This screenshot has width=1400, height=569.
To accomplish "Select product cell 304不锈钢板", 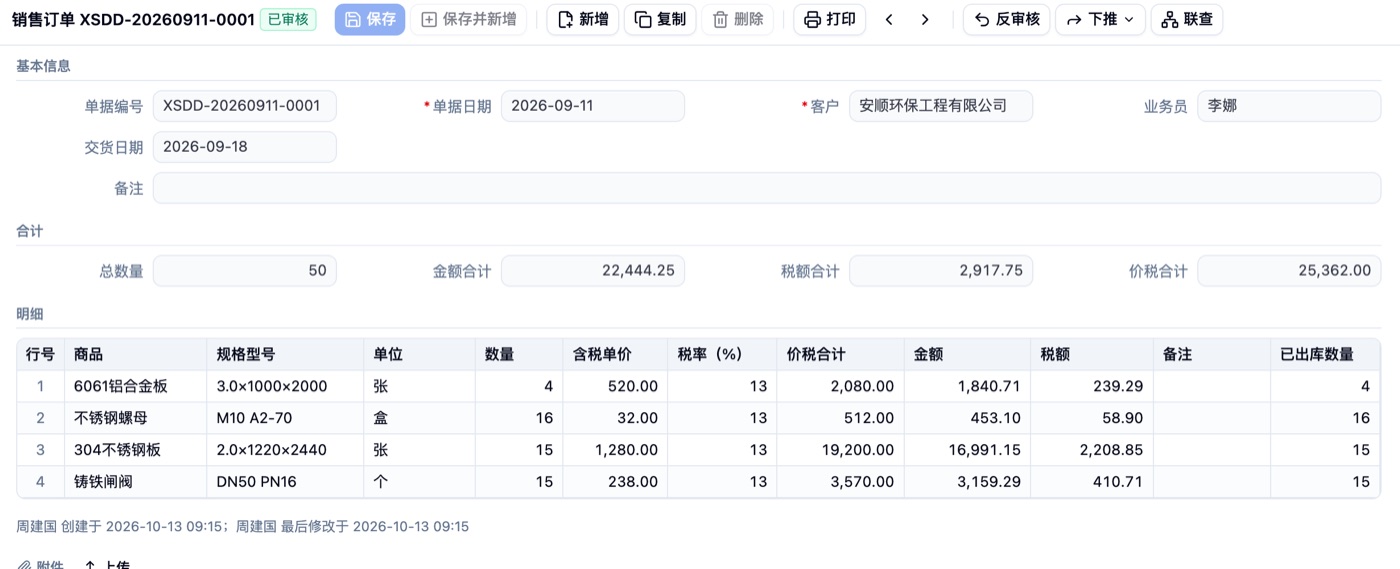I will 136,450.
